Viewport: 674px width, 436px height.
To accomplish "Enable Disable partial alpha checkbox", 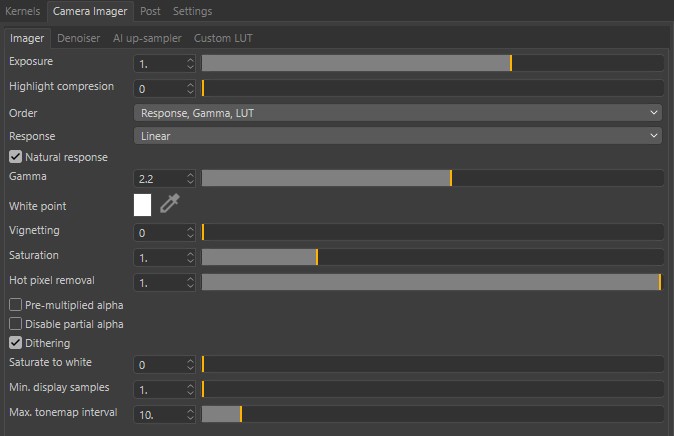I will (x=16, y=324).
